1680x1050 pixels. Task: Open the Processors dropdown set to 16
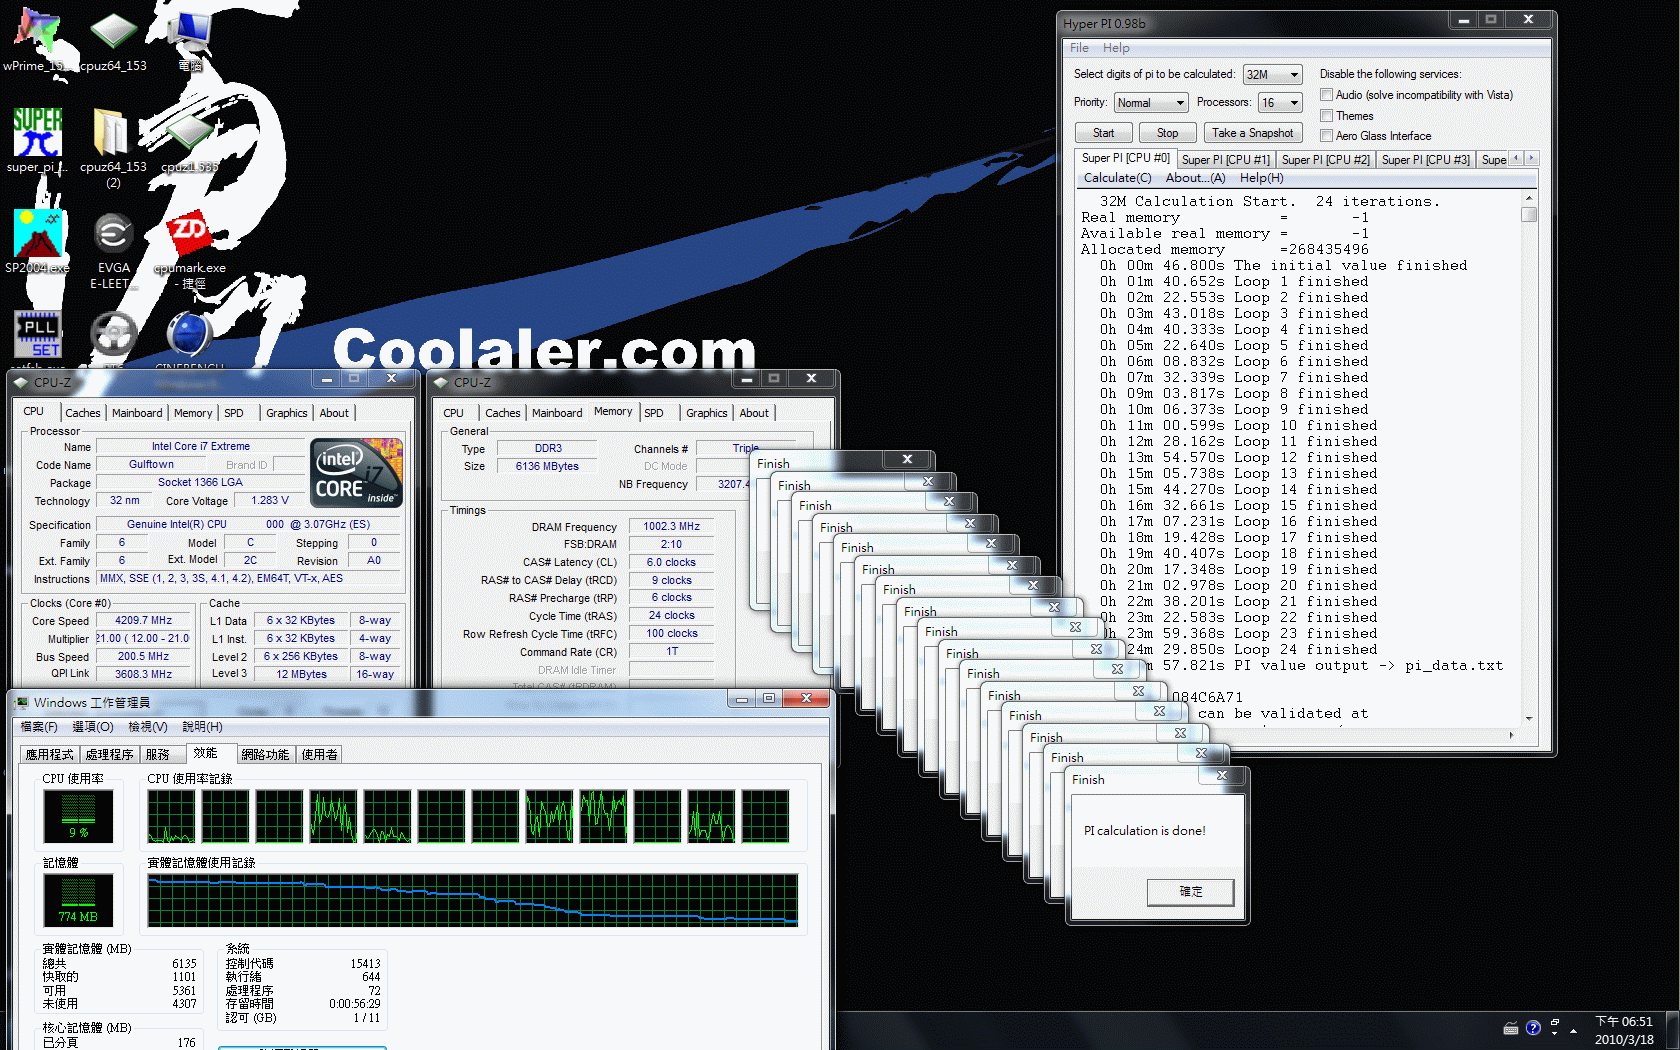1279,103
